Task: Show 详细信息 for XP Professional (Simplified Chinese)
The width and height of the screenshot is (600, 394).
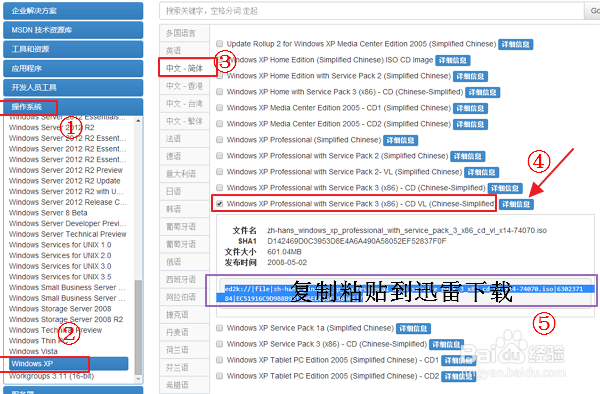Action: (x=400, y=140)
